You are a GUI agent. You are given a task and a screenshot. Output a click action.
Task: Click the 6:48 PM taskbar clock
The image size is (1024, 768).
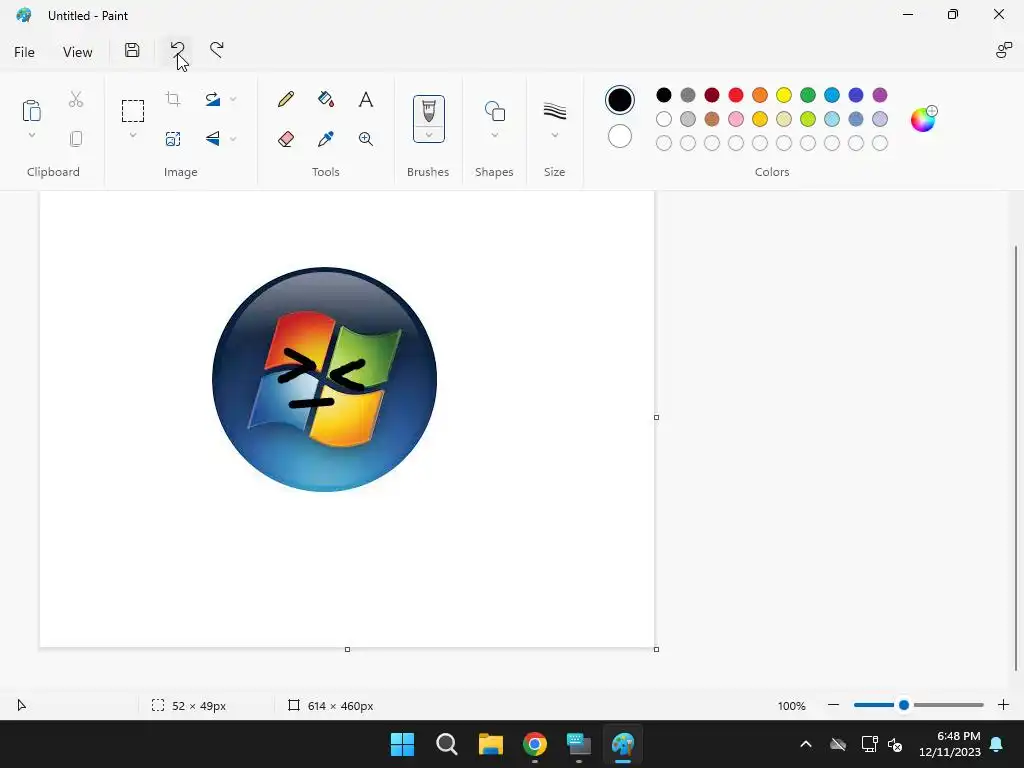[x=959, y=736]
